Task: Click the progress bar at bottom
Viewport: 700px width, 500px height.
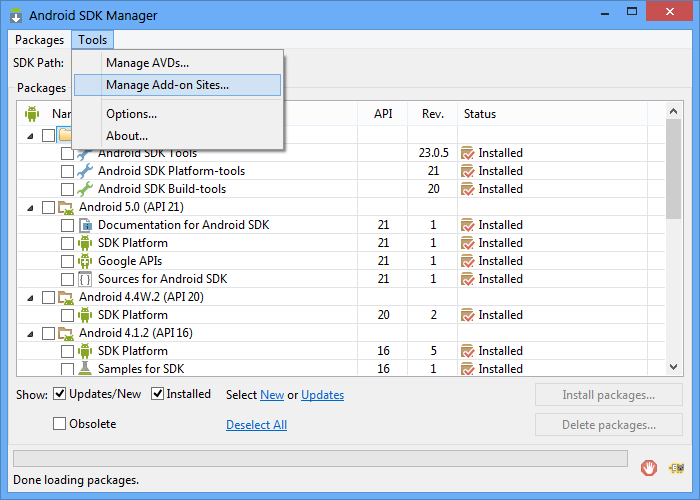Action: pyautogui.click(x=320, y=458)
